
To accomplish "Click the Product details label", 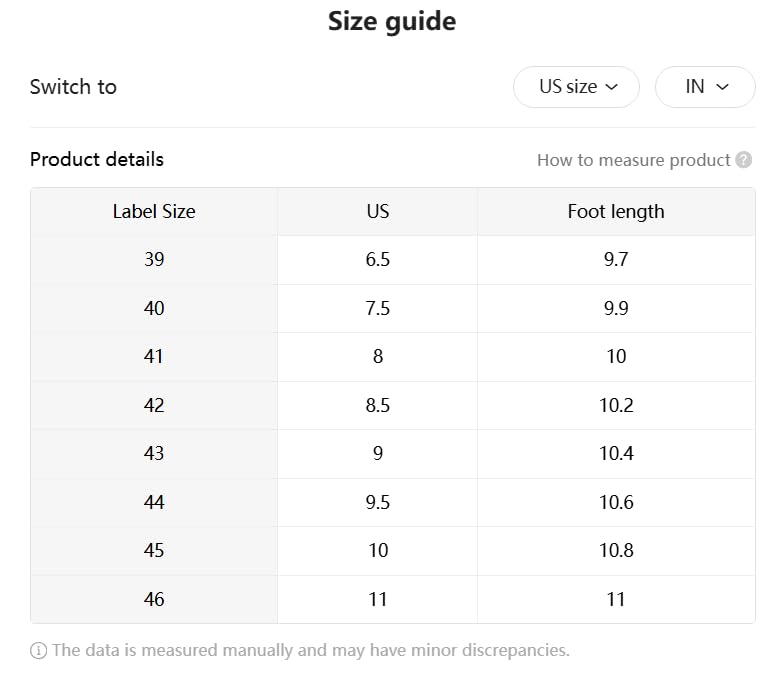I will pos(97,160).
